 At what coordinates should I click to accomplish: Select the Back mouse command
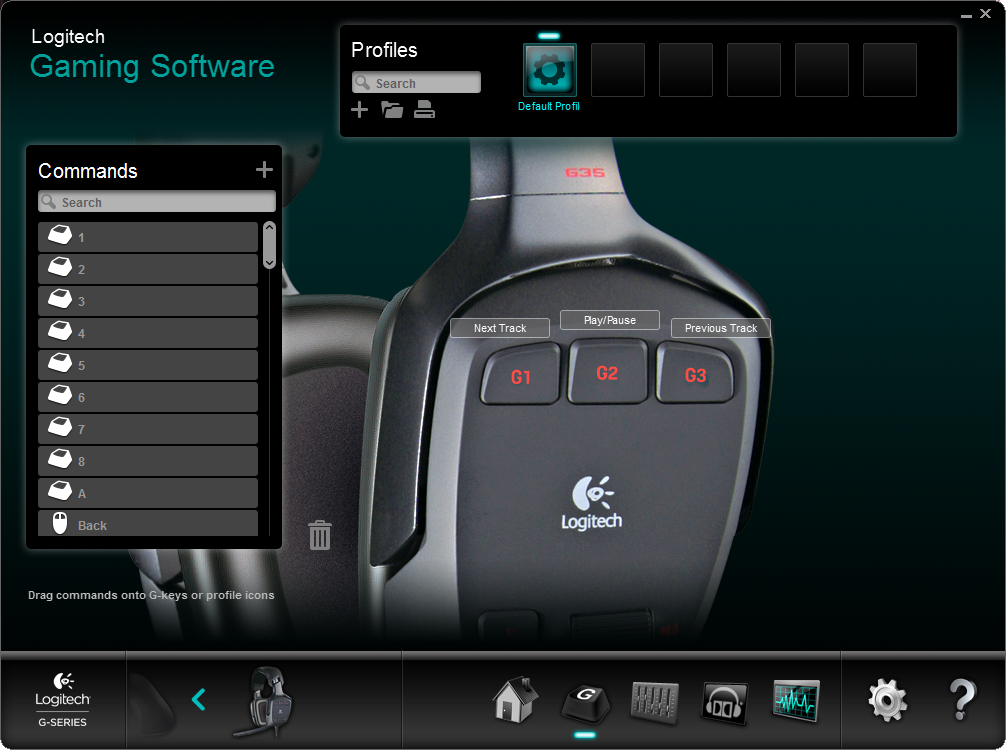pos(148,524)
